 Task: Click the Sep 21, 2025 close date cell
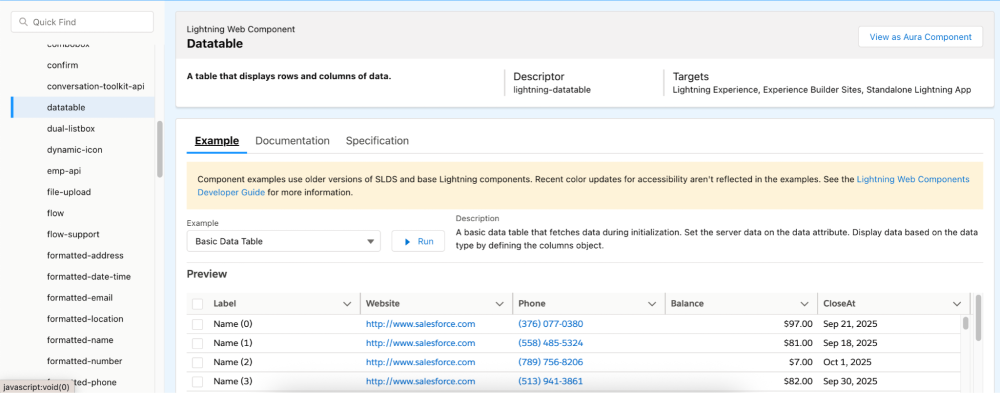850,324
